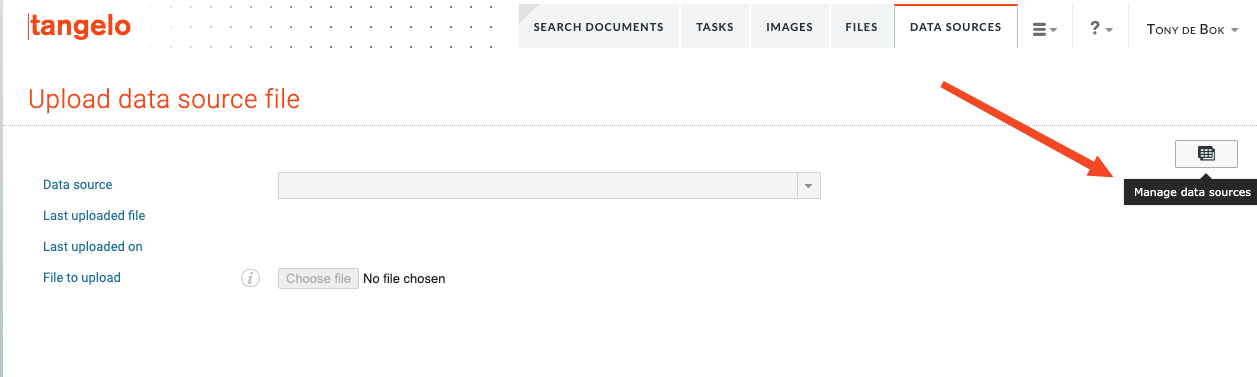Click the tangelo logo

(x=79, y=27)
